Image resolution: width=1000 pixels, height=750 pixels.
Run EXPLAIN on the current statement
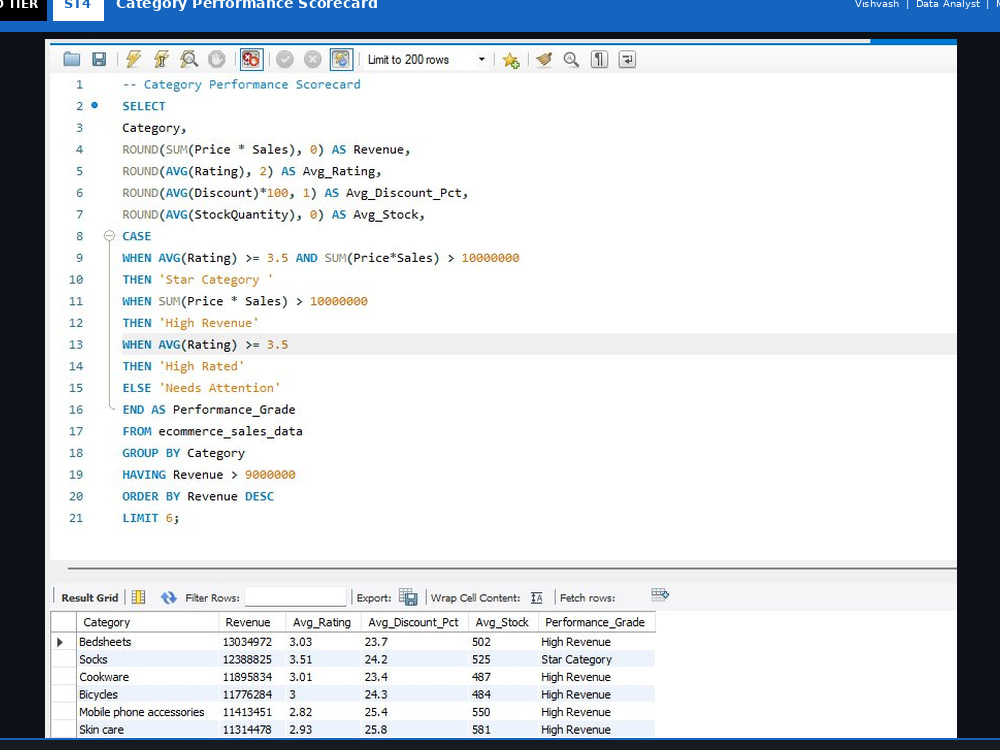point(189,59)
